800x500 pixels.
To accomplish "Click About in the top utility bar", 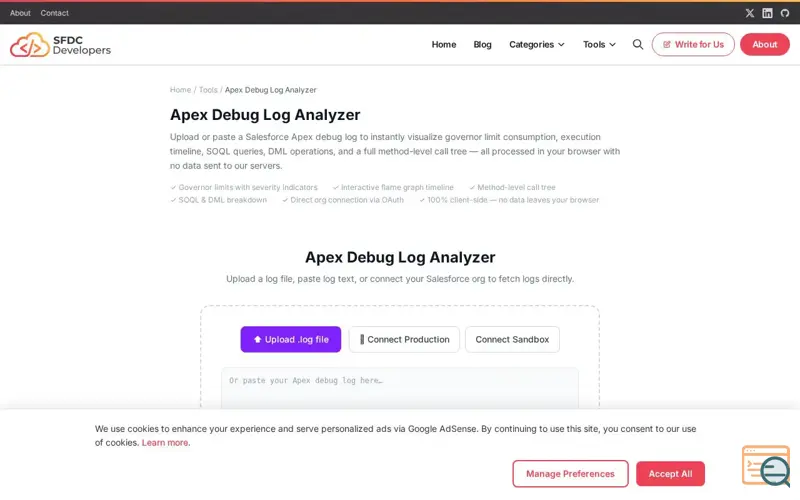I will 20,13.
